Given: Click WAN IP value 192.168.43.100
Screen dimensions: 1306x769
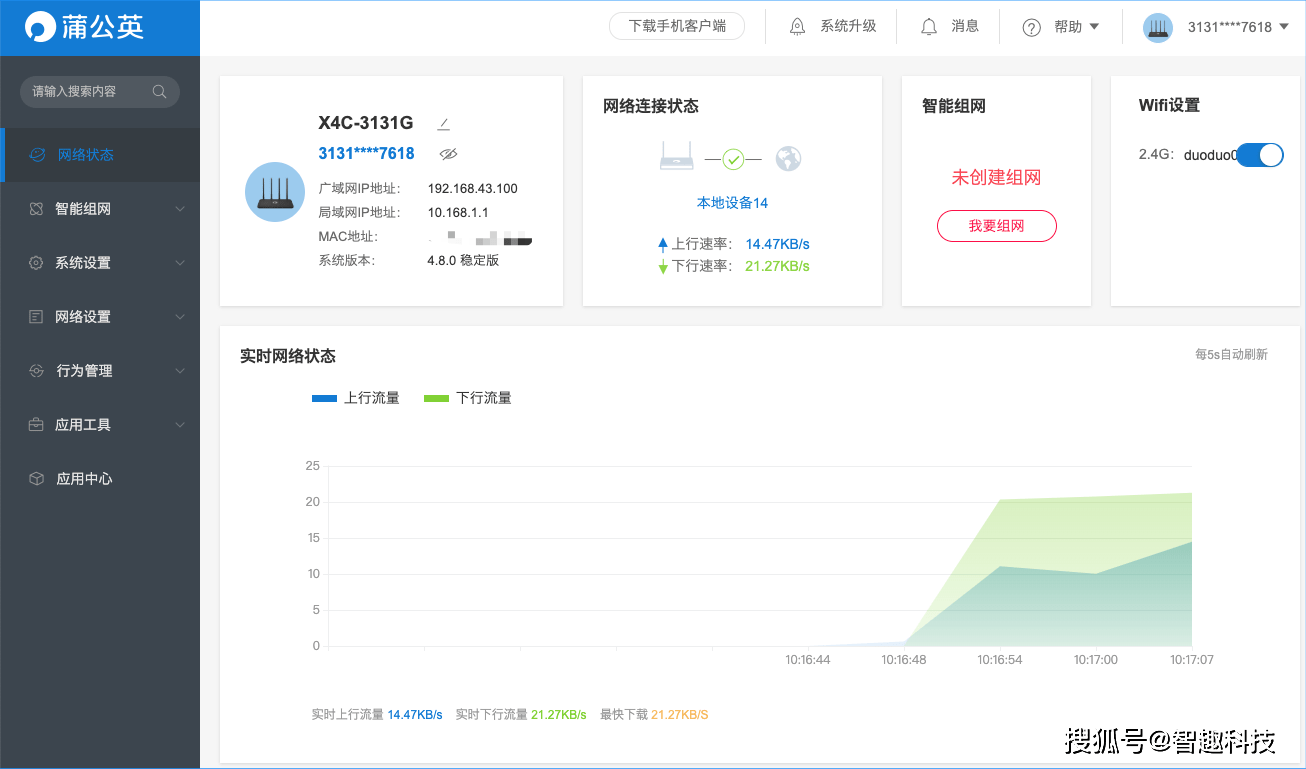Looking at the screenshot, I should tap(473, 189).
